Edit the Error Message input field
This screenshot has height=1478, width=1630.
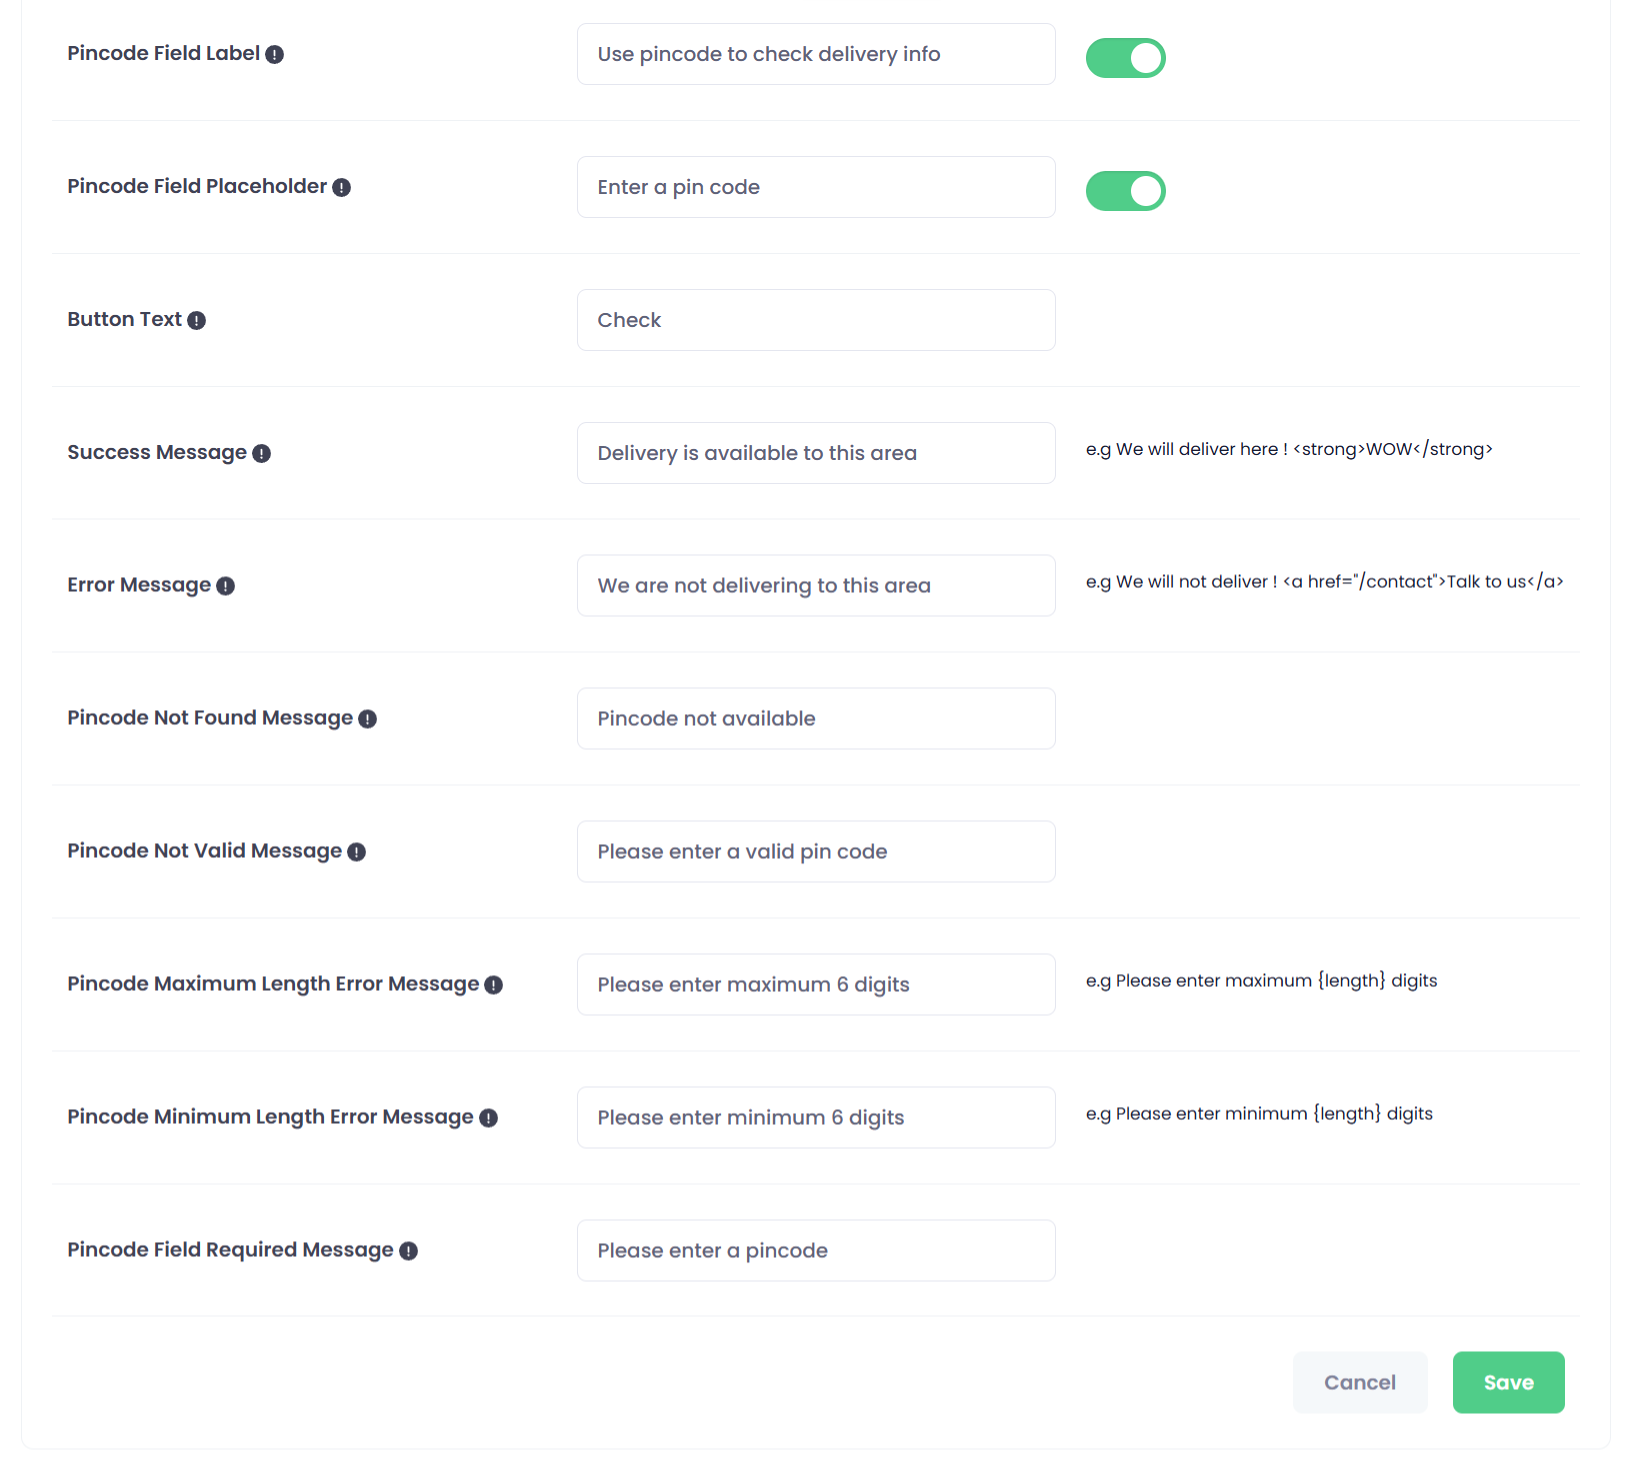(816, 586)
